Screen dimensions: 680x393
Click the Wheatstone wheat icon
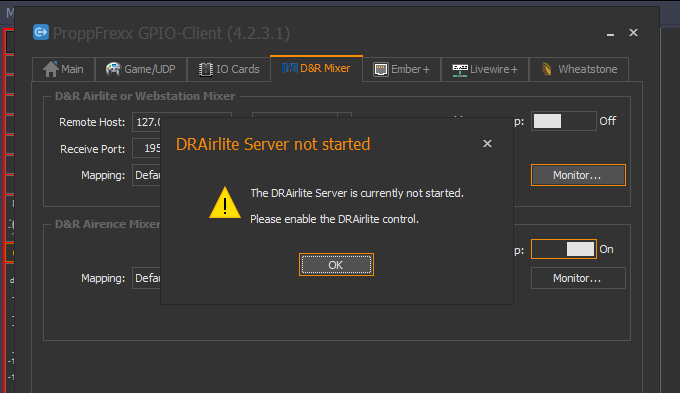tap(546, 69)
